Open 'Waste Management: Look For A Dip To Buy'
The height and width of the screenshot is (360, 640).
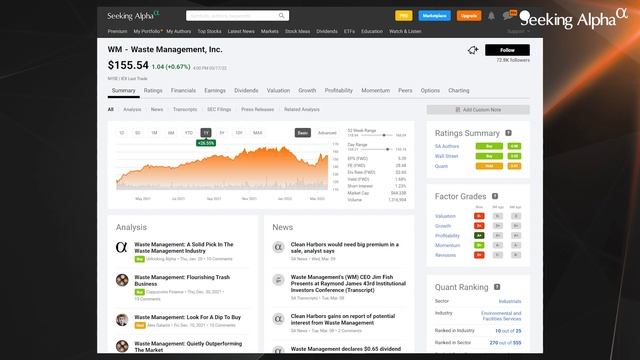[188, 317]
